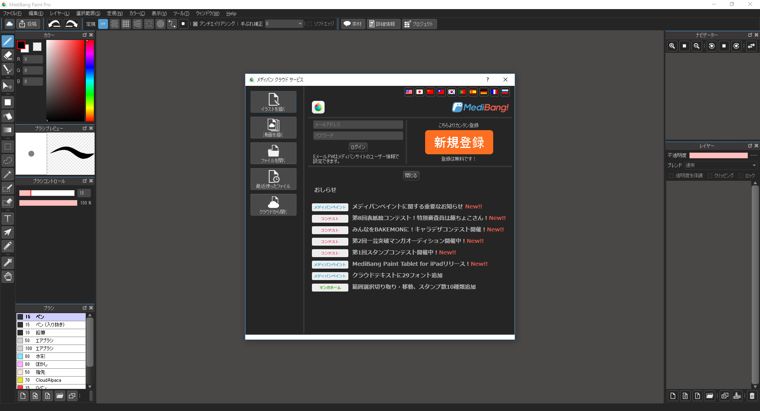Select the US flag language icon
Screen dimensions: 760x411
click(x=409, y=92)
